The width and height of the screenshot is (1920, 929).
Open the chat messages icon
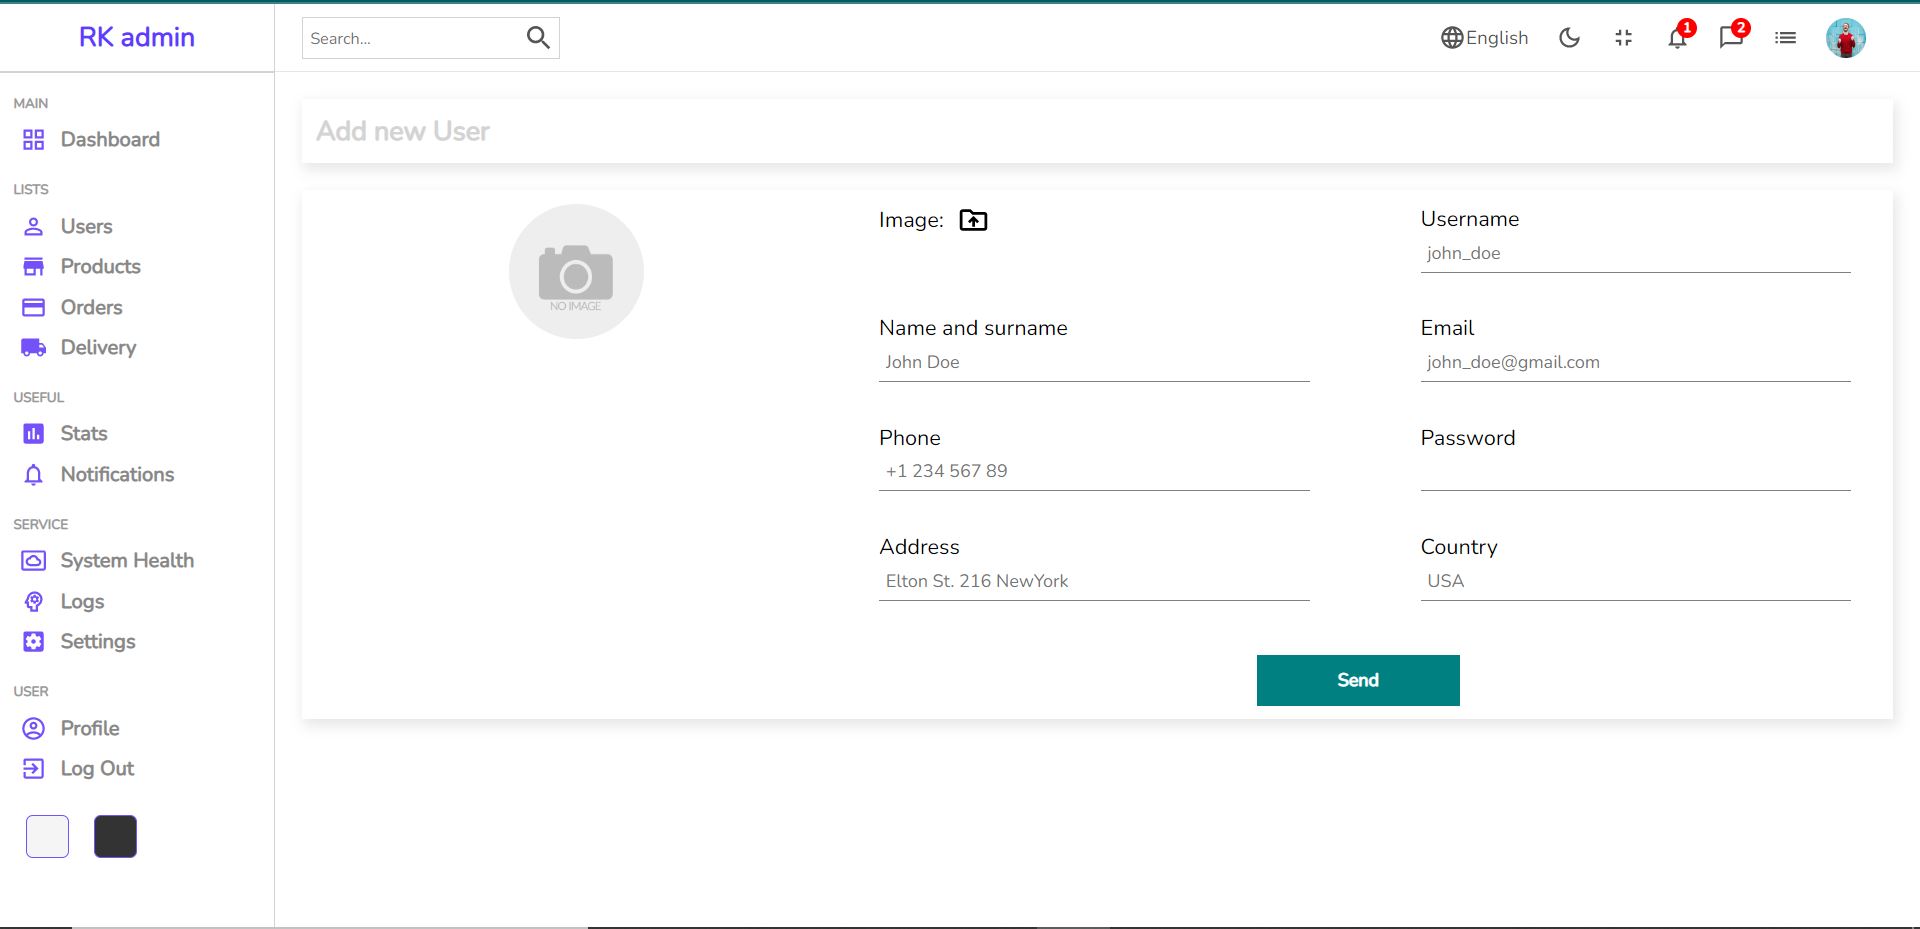coord(1731,38)
